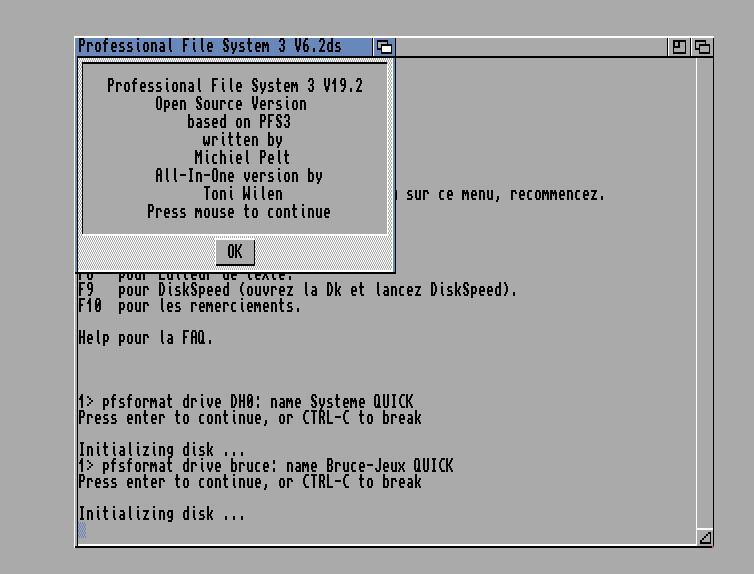The height and width of the screenshot is (574, 754).
Task: Click the name 'Toni Wilen' in dialog
Action: tap(243, 194)
